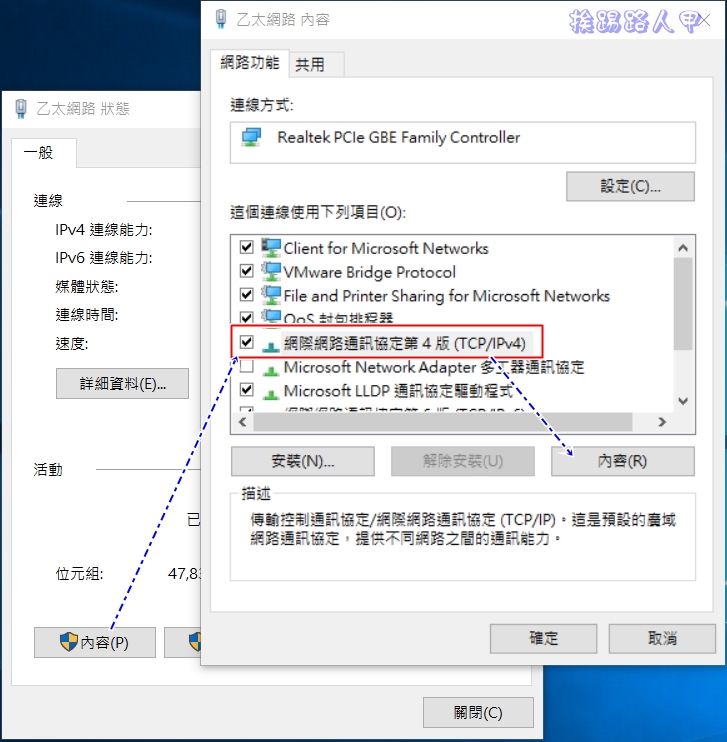
Task: Click the 設定(C)... configure button
Action: (x=630, y=186)
